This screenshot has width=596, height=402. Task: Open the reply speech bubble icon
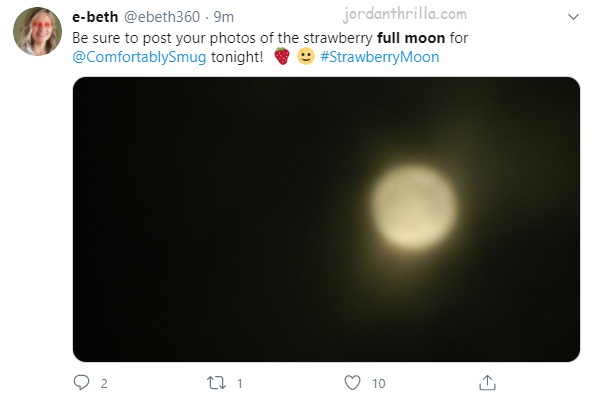(x=81, y=383)
